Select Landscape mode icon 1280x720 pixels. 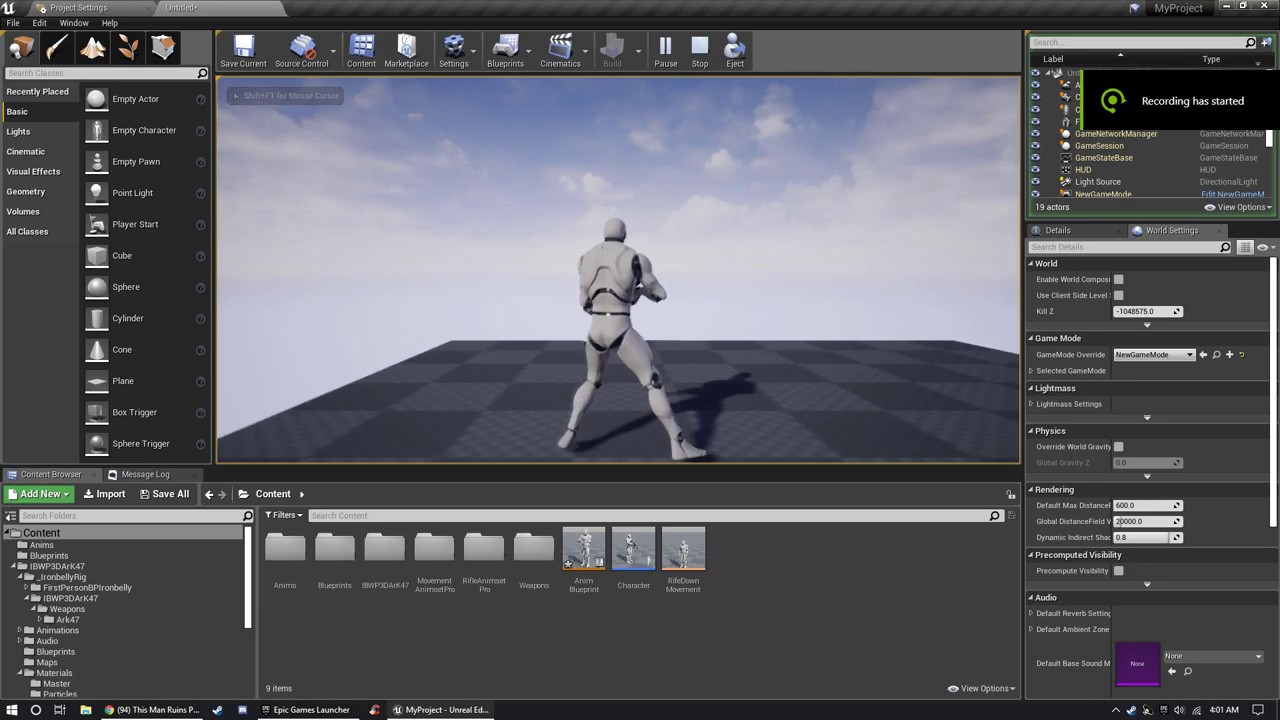pos(92,47)
